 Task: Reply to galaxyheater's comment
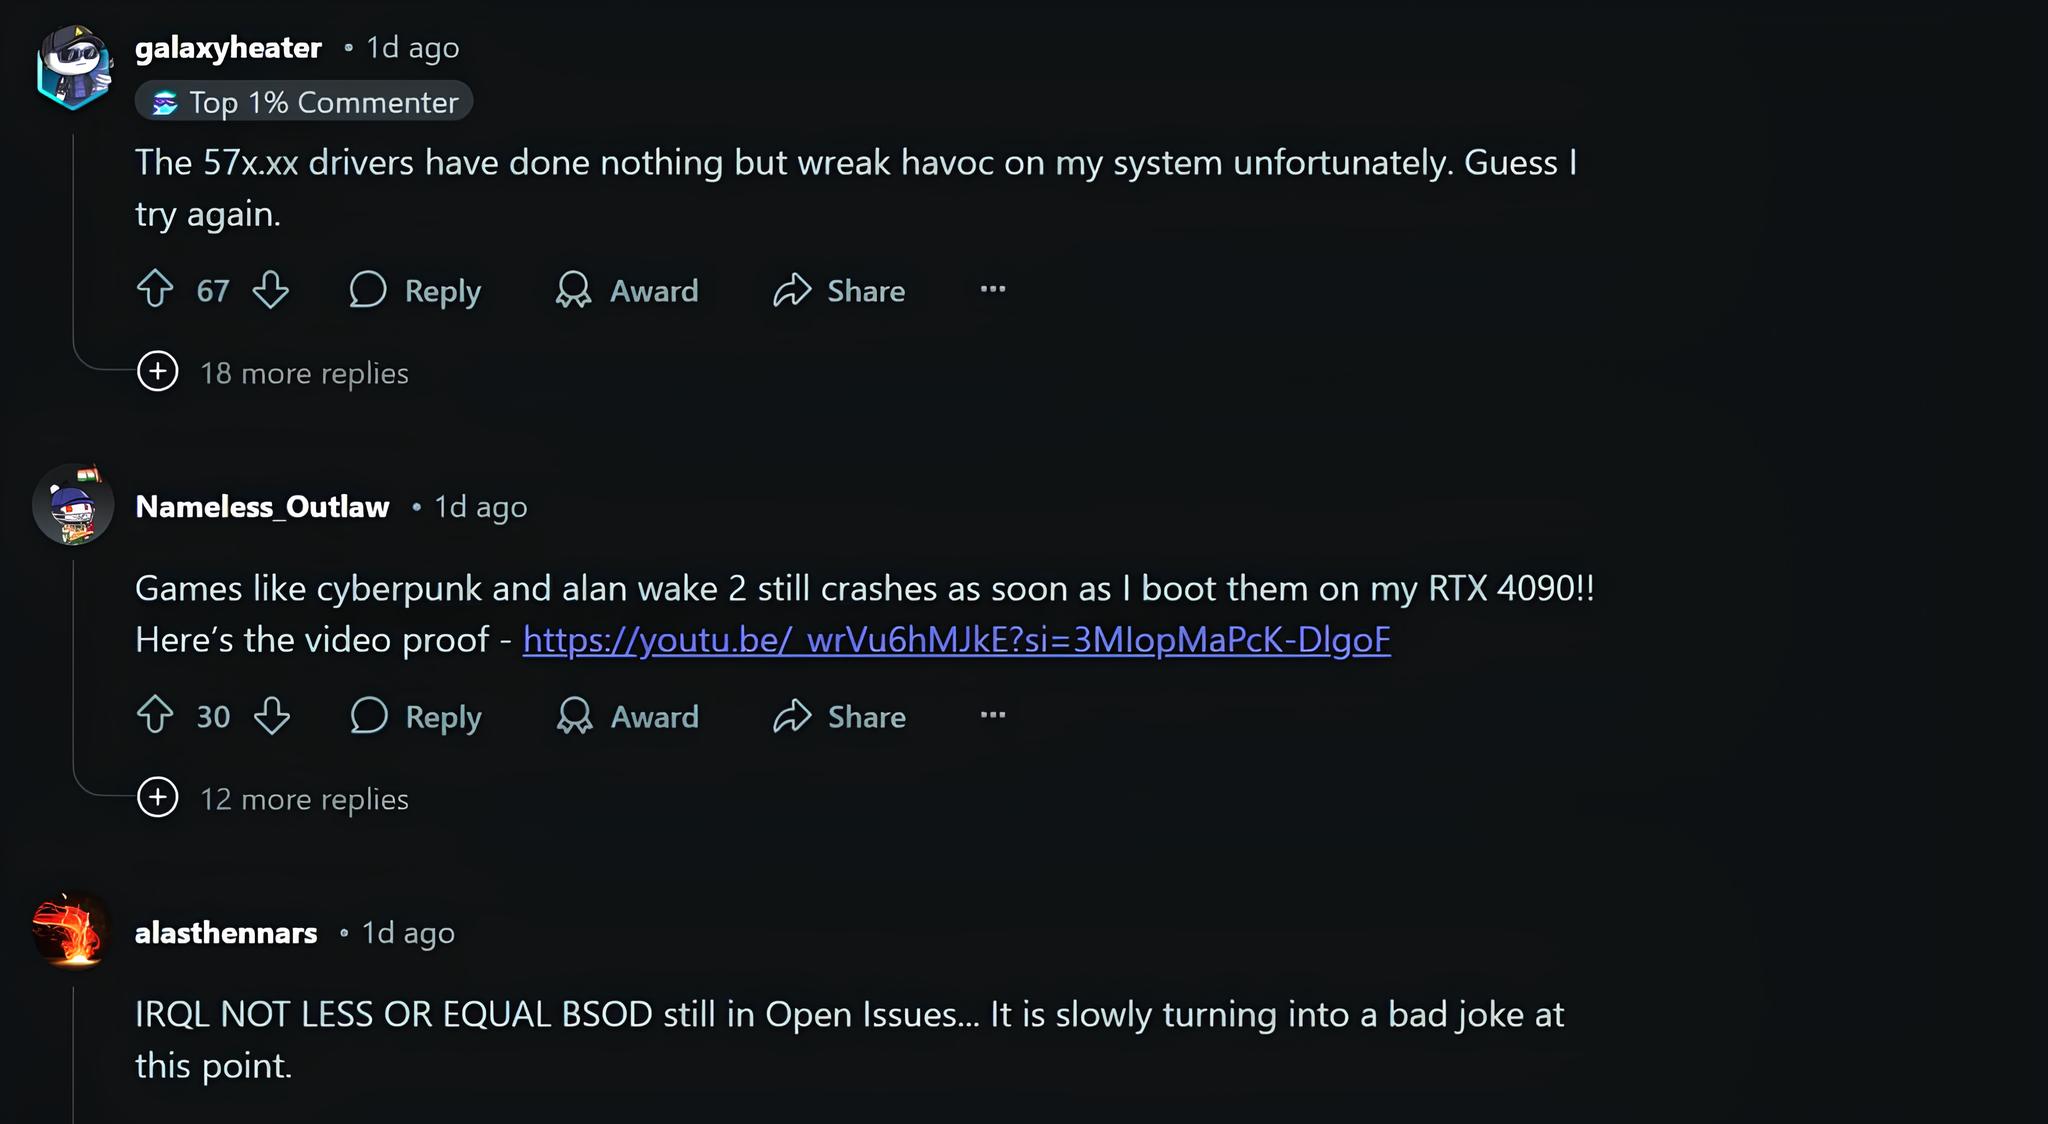(415, 291)
